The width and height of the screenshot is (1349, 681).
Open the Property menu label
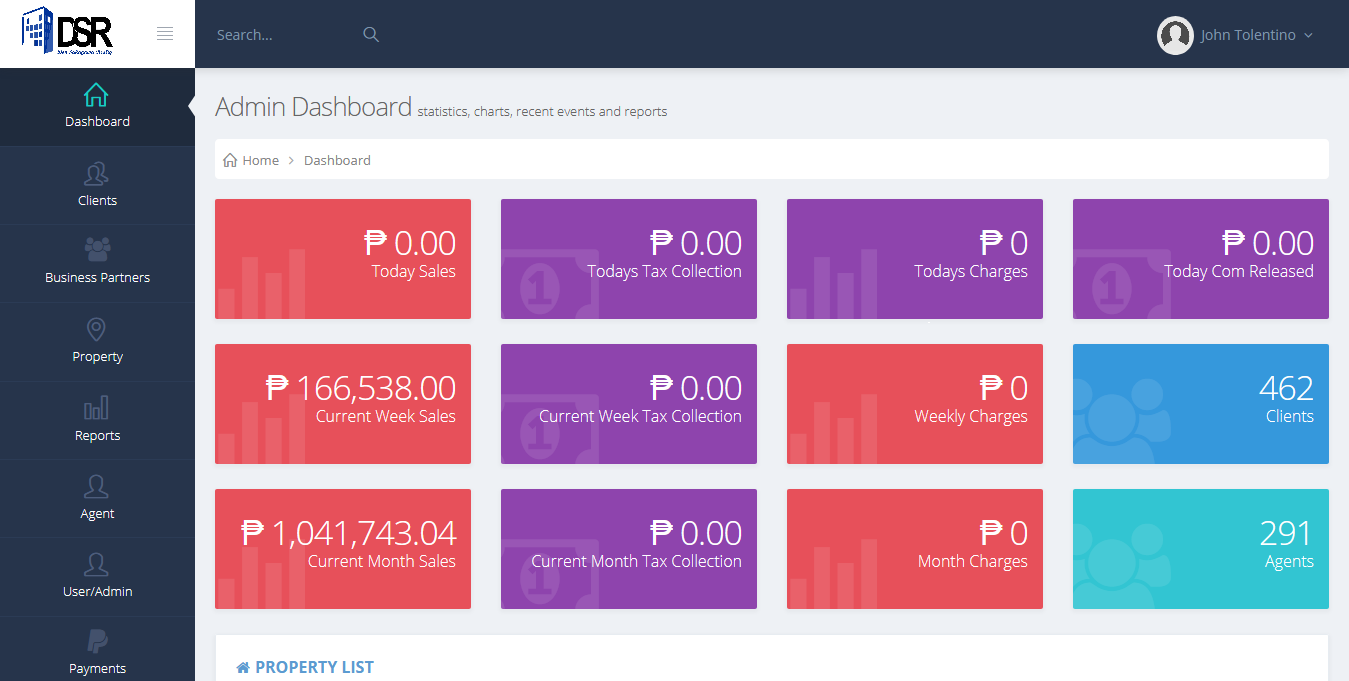point(97,356)
